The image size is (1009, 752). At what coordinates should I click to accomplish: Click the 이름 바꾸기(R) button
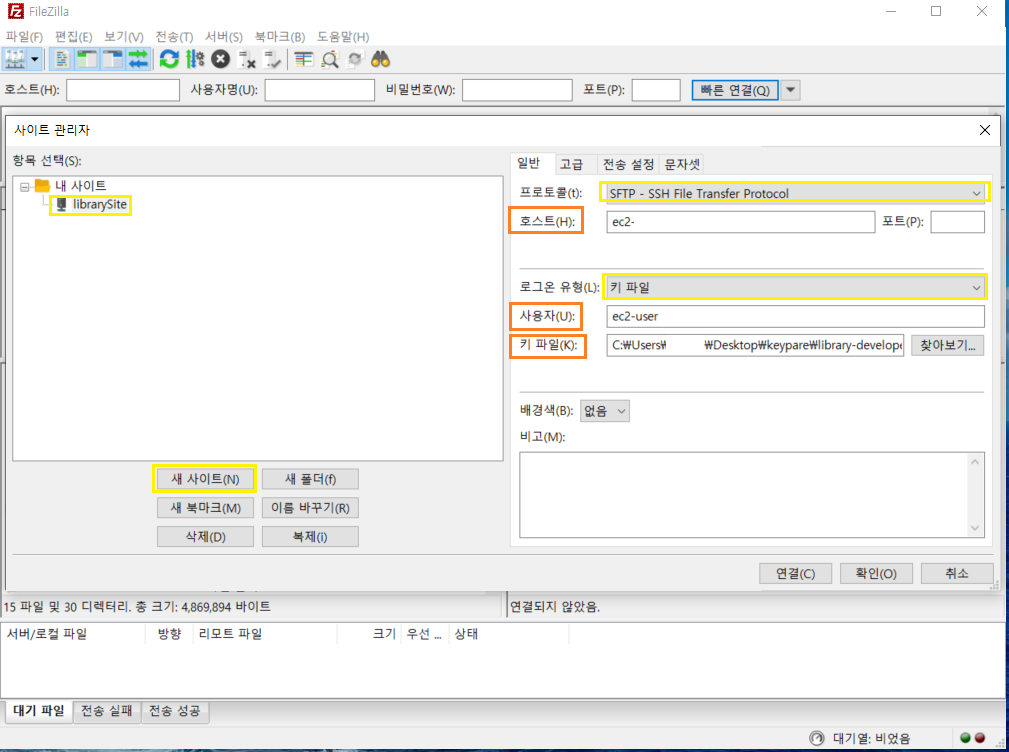click(x=310, y=508)
